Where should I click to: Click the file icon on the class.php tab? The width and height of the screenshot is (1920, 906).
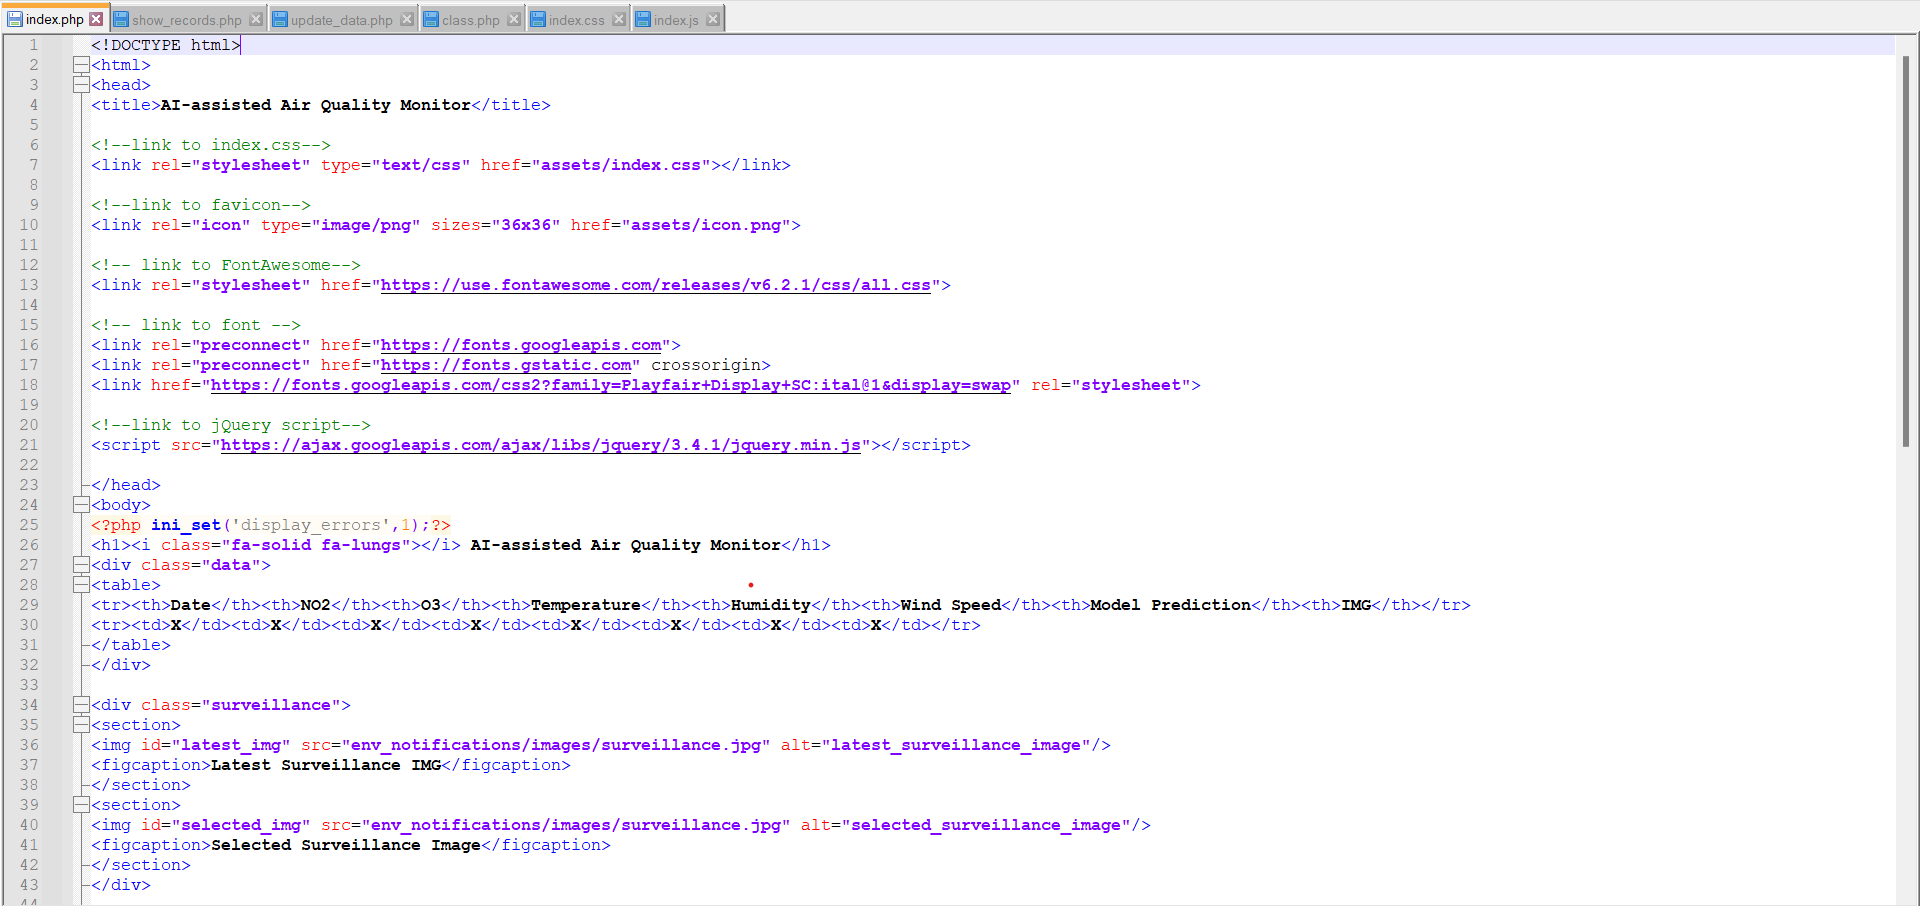430,18
